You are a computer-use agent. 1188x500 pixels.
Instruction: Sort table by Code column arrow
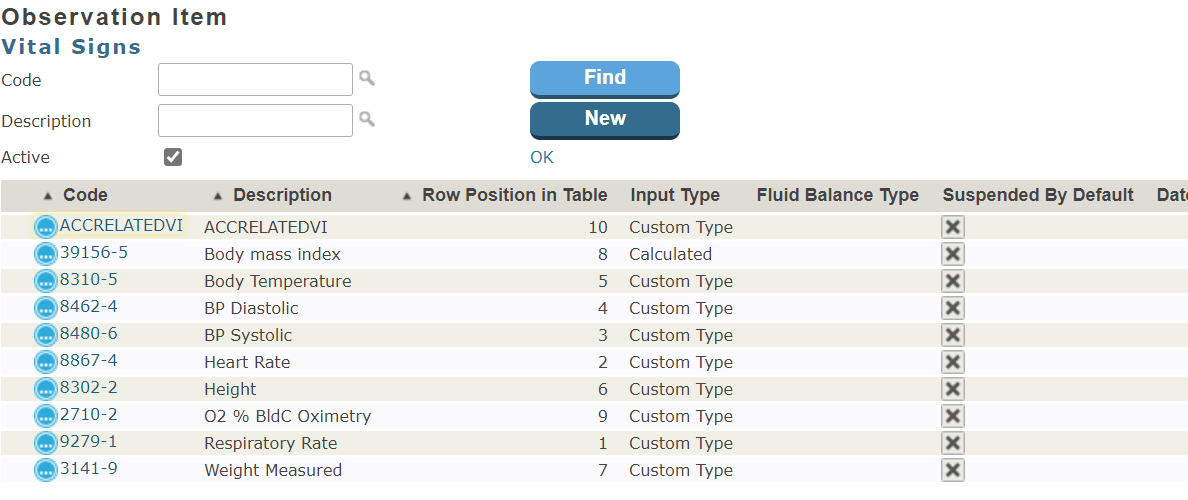click(x=48, y=196)
